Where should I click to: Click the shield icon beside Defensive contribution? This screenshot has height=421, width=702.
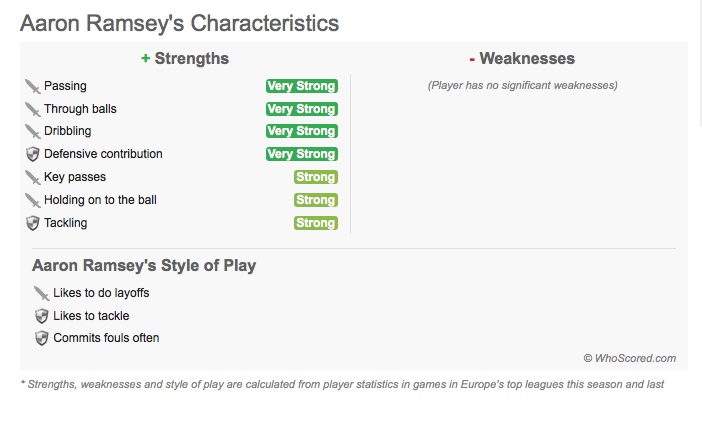click(32, 154)
